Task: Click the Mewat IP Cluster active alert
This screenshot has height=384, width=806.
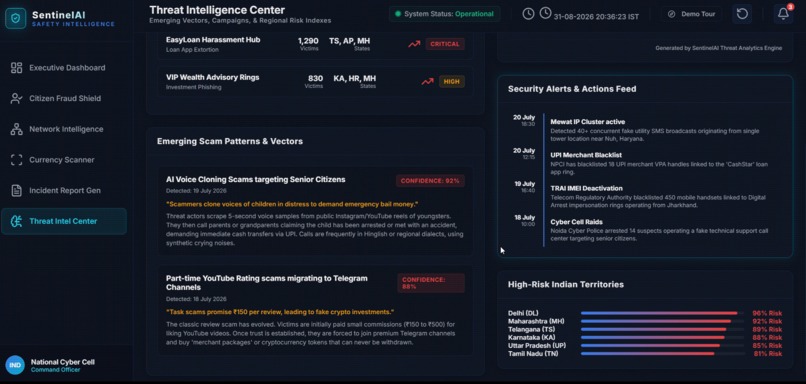Action: pos(588,122)
